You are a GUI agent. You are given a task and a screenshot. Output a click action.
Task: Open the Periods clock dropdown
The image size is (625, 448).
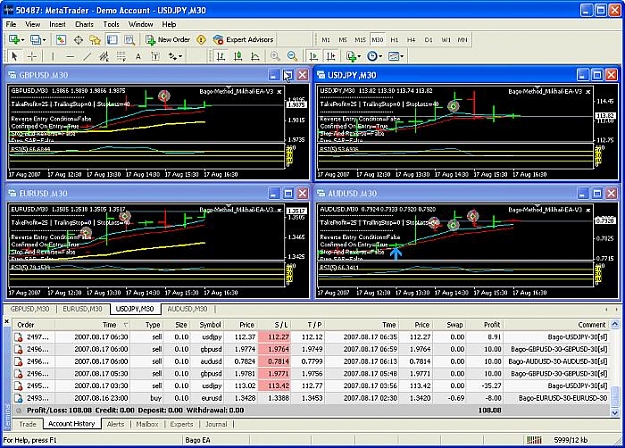[x=374, y=57]
